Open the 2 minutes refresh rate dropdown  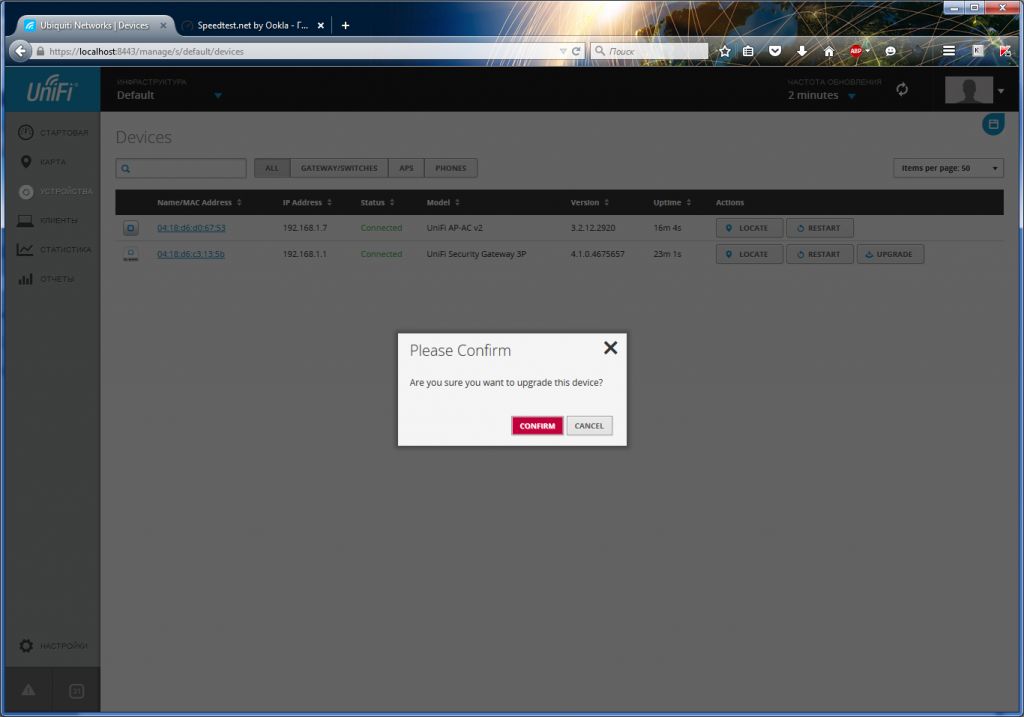point(852,96)
